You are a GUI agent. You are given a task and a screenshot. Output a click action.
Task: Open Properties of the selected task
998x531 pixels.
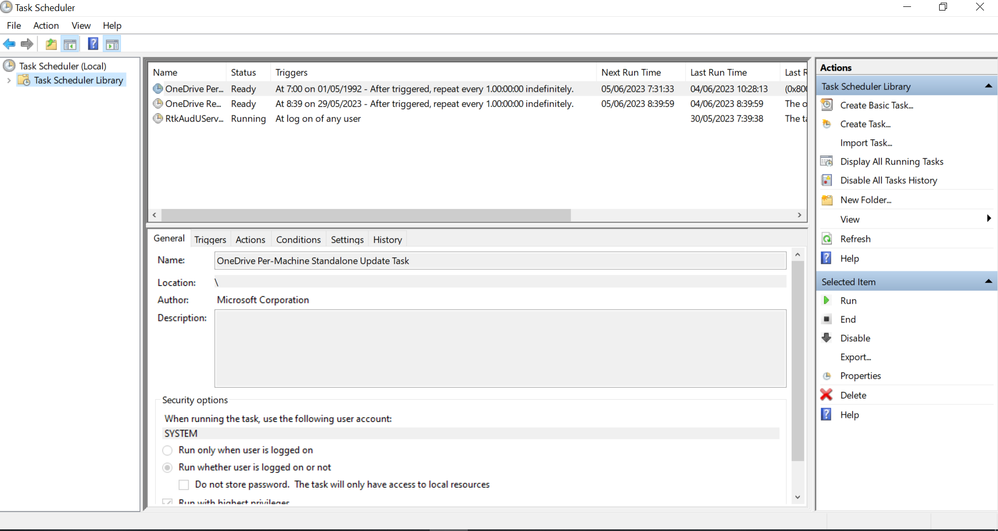point(861,376)
